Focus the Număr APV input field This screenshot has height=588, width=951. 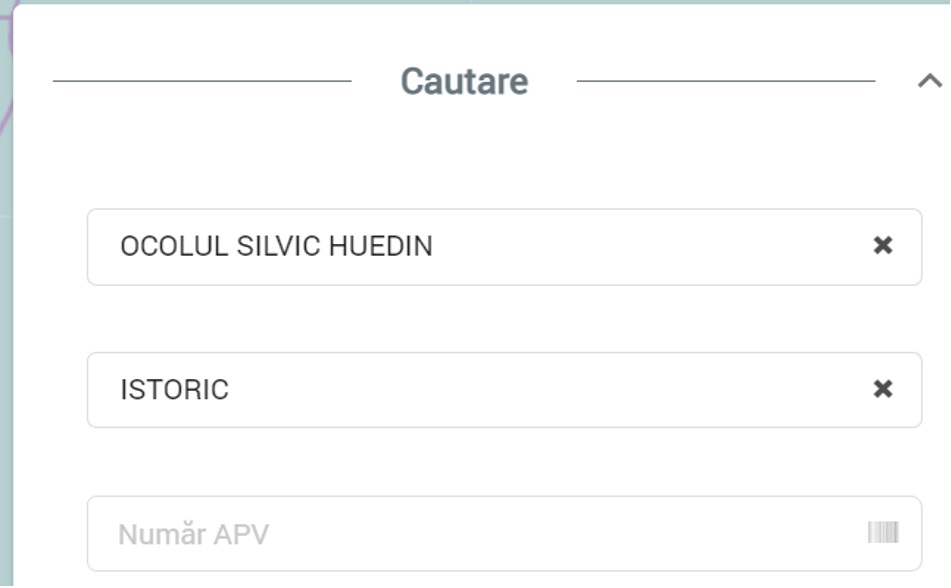click(x=505, y=533)
